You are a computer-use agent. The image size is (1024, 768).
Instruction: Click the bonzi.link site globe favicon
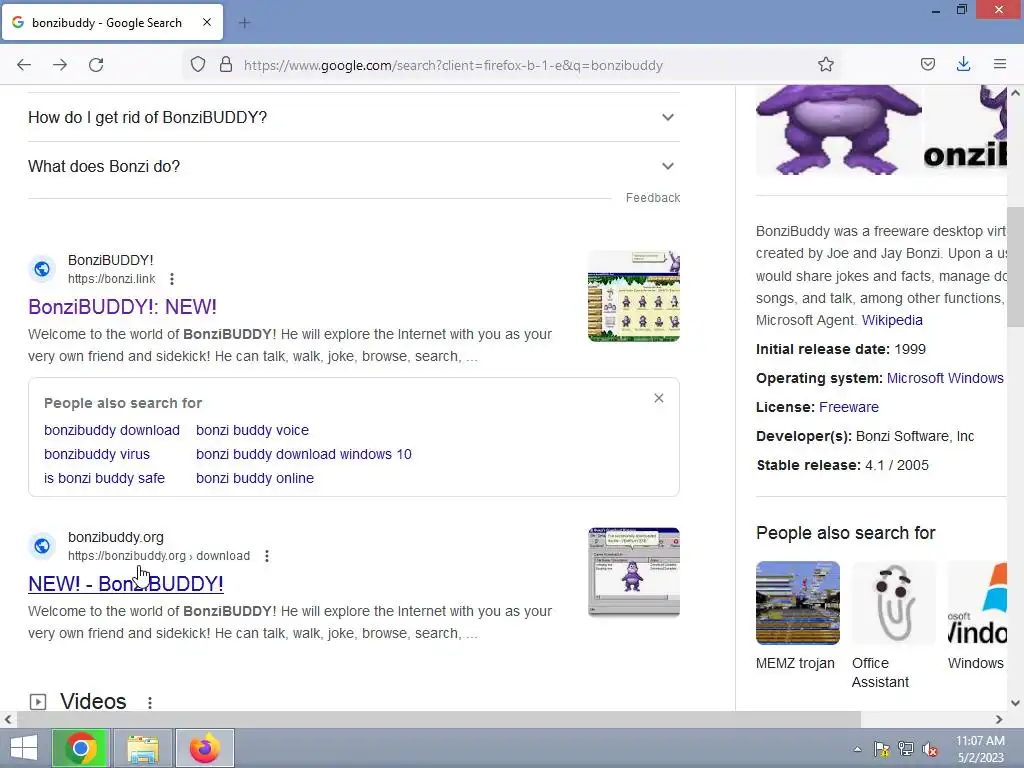42,269
